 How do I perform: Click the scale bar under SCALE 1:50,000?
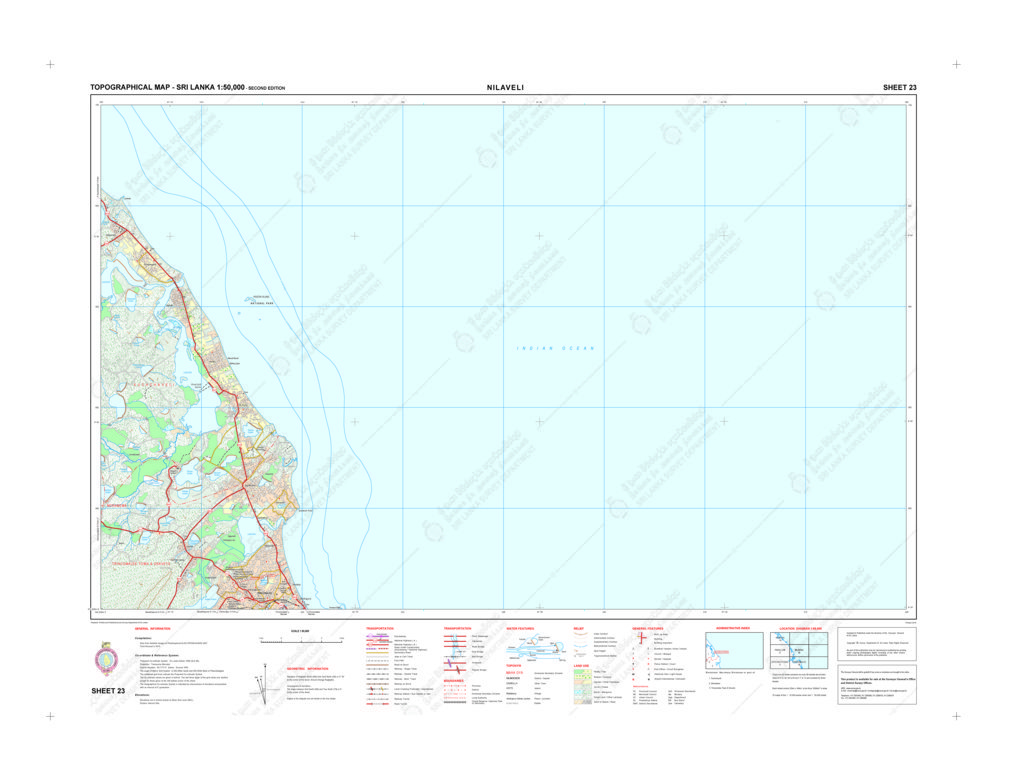(301, 641)
